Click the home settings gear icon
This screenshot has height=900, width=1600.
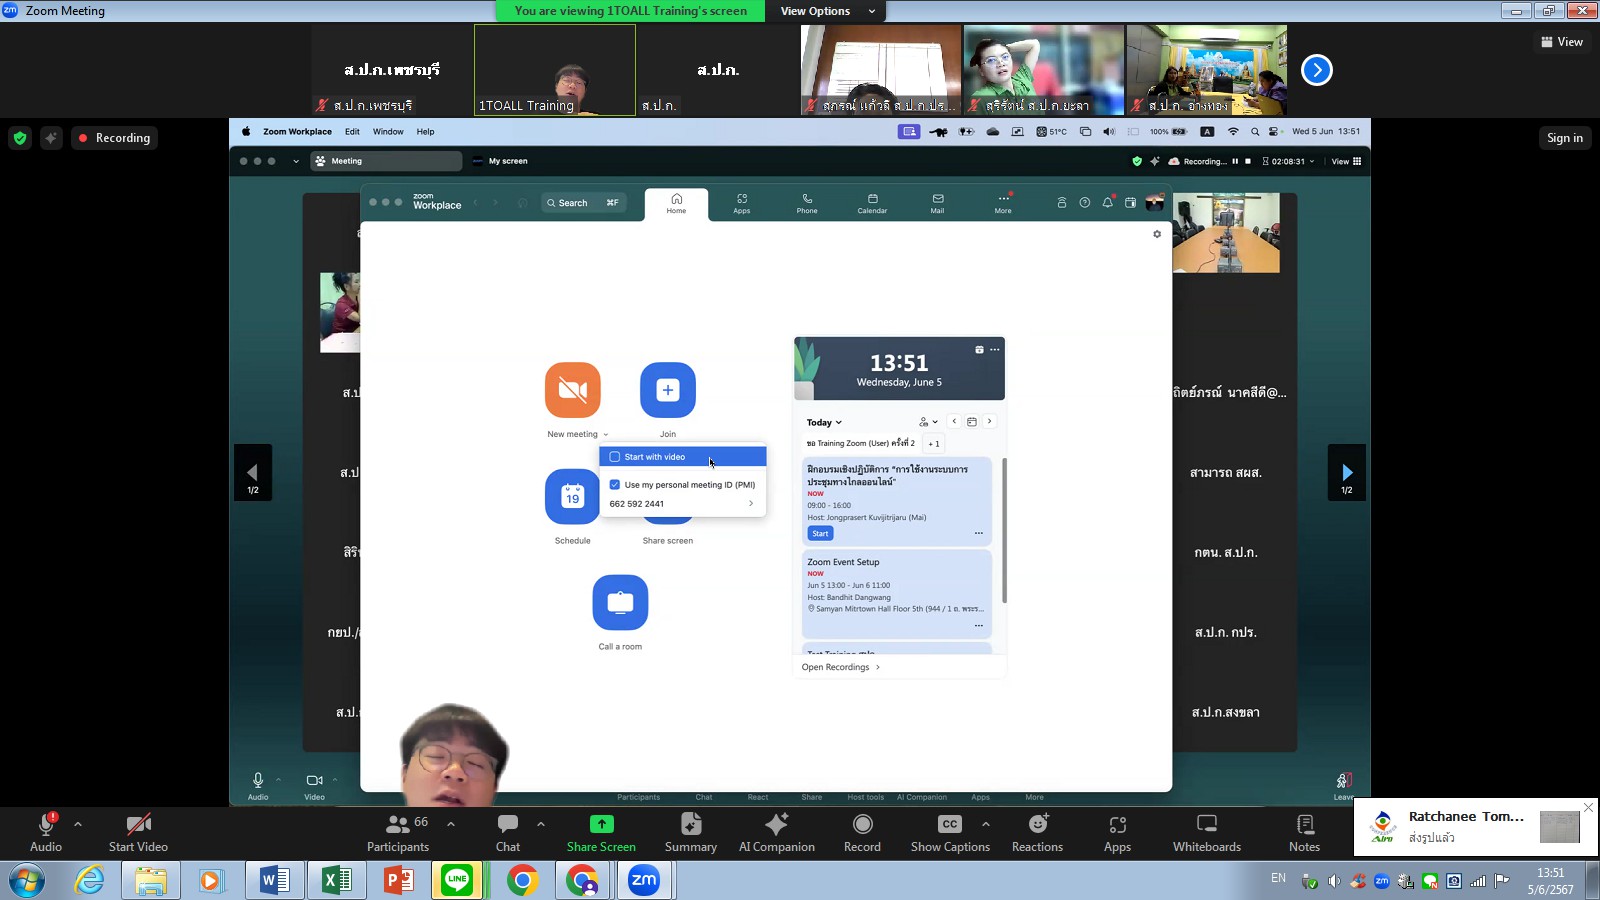pos(1157,234)
